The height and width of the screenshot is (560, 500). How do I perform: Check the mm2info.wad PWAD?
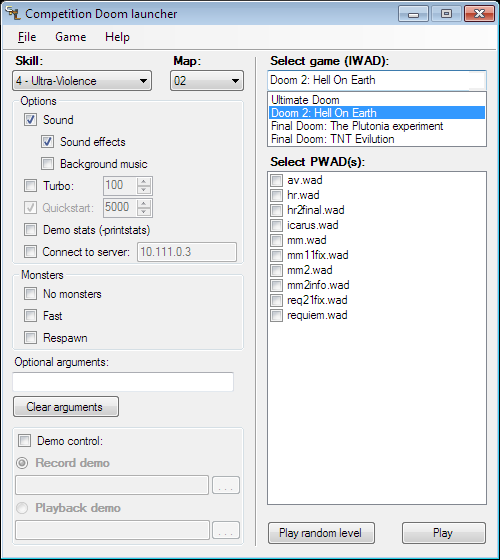click(x=276, y=285)
